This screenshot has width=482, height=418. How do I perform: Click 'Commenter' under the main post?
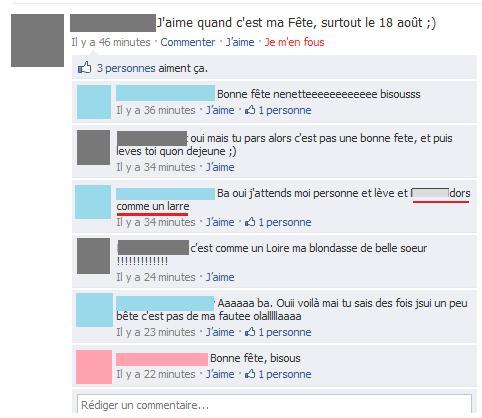[188, 42]
